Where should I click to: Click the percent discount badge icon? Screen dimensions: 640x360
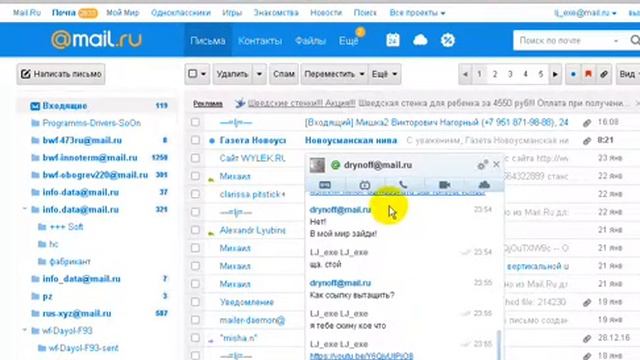coord(447,40)
